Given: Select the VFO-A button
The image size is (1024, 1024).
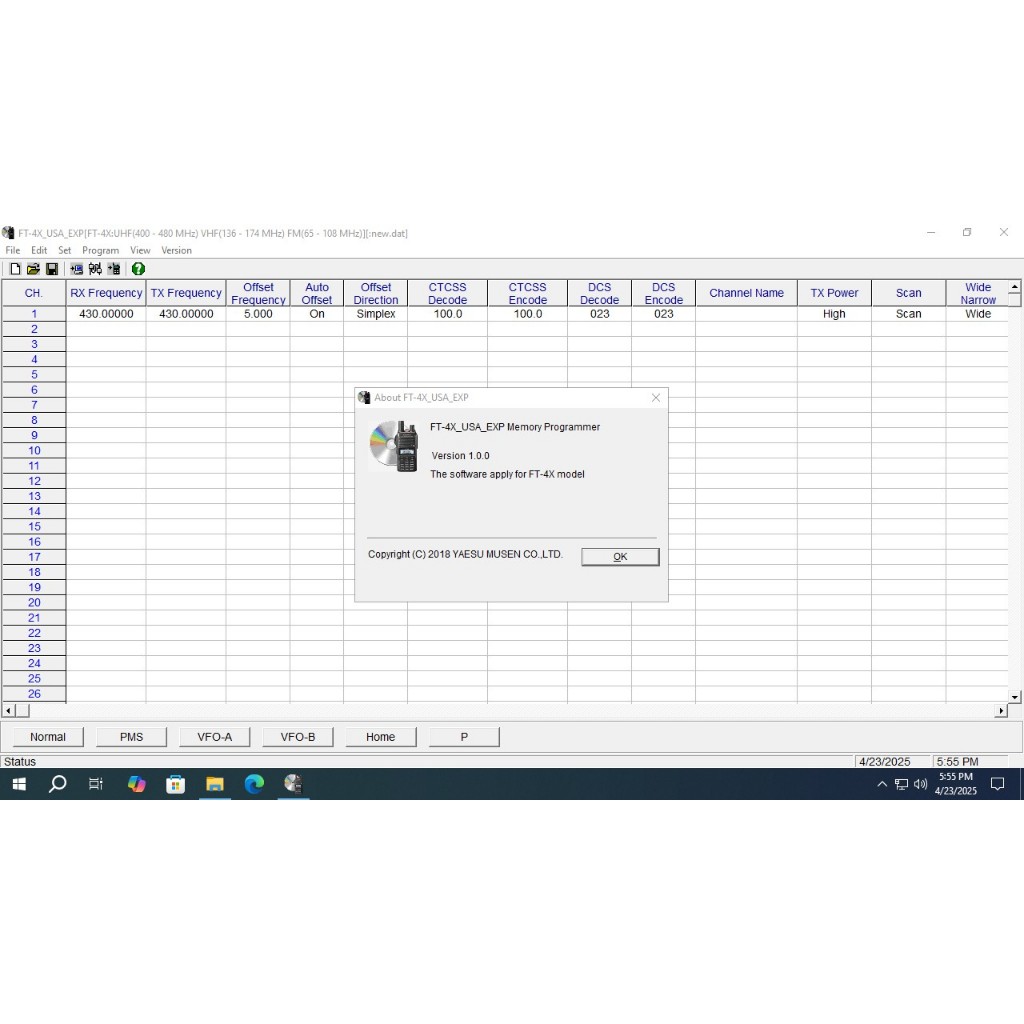Looking at the screenshot, I should [x=214, y=737].
